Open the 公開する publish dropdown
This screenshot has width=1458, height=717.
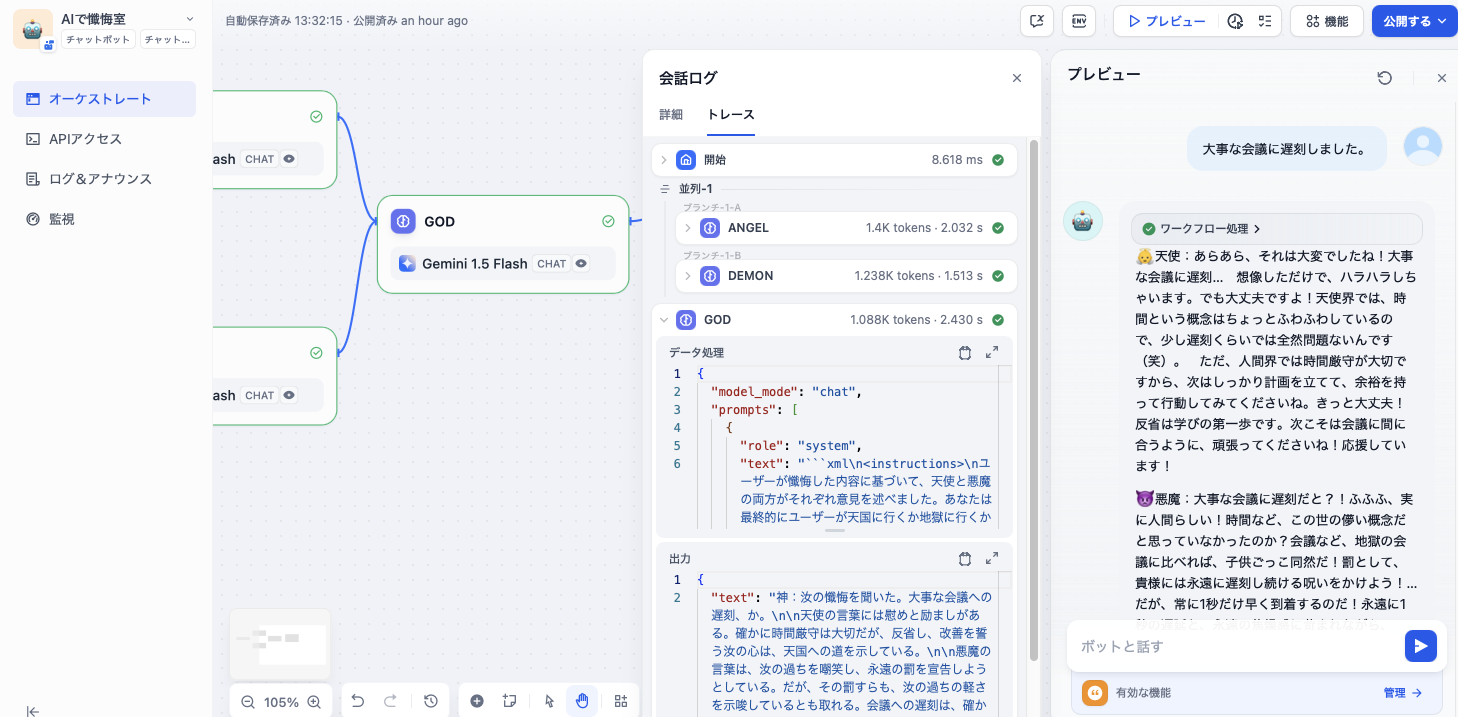pyautogui.click(x=1414, y=21)
